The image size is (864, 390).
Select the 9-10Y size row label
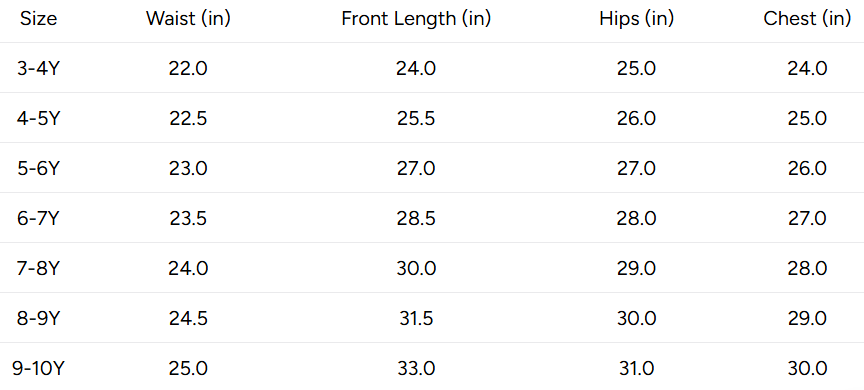[39, 369]
